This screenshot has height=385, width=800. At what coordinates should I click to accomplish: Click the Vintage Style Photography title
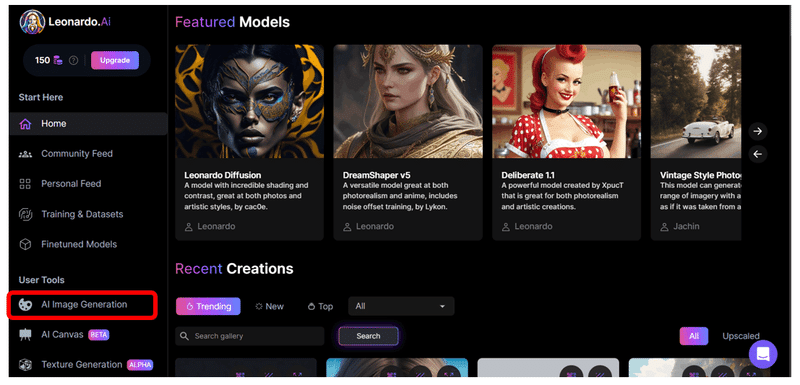pos(701,175)
